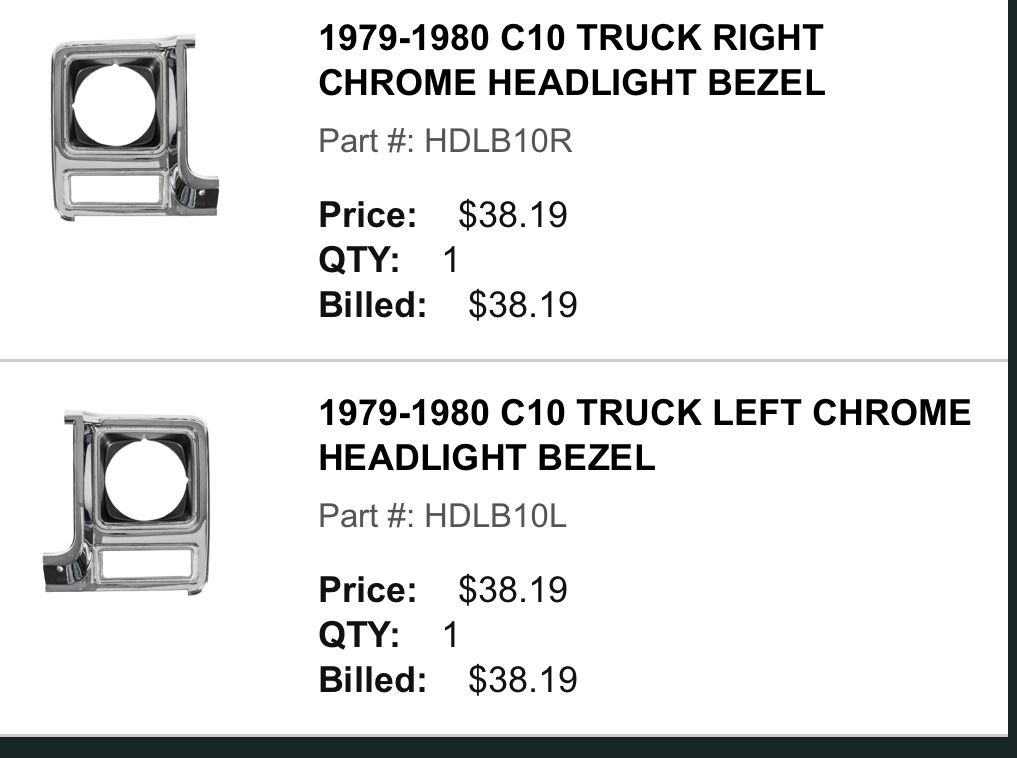The image size is (1017, 758).
Task: Open the C10 Truck Right Chrome Headlight Bezel title
Action: click(571, 60)
